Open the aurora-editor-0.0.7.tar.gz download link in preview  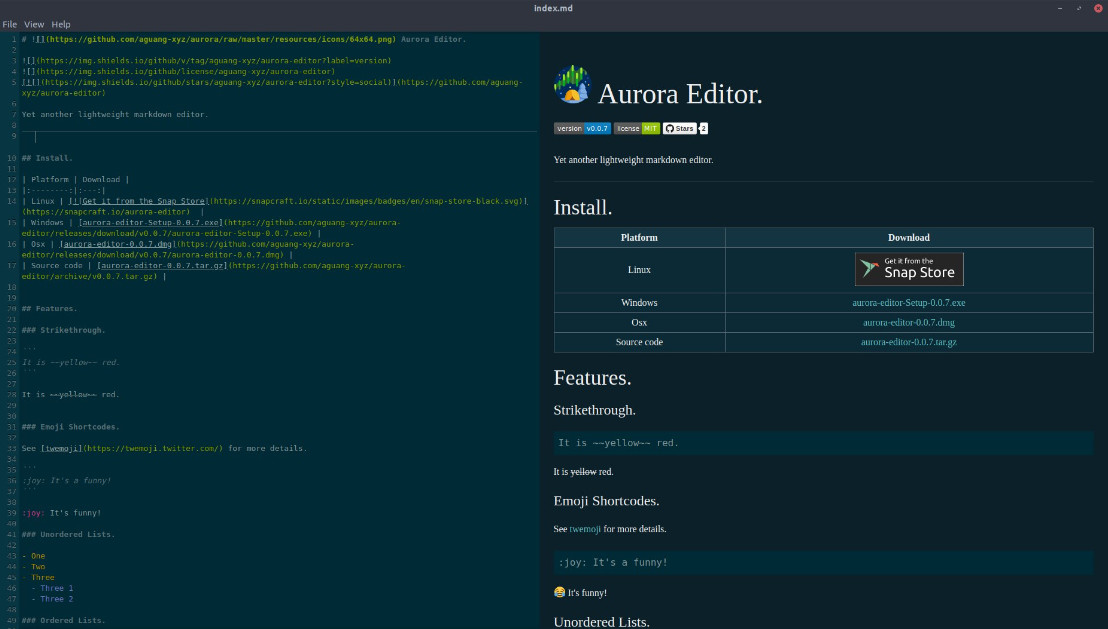click(x=909, y=342)
